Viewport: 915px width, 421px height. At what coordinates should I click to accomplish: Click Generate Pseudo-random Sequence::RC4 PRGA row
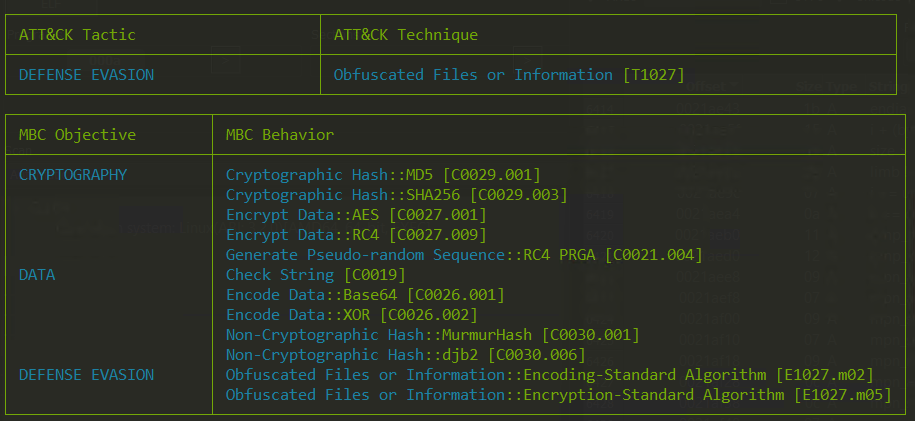[464, 255]
